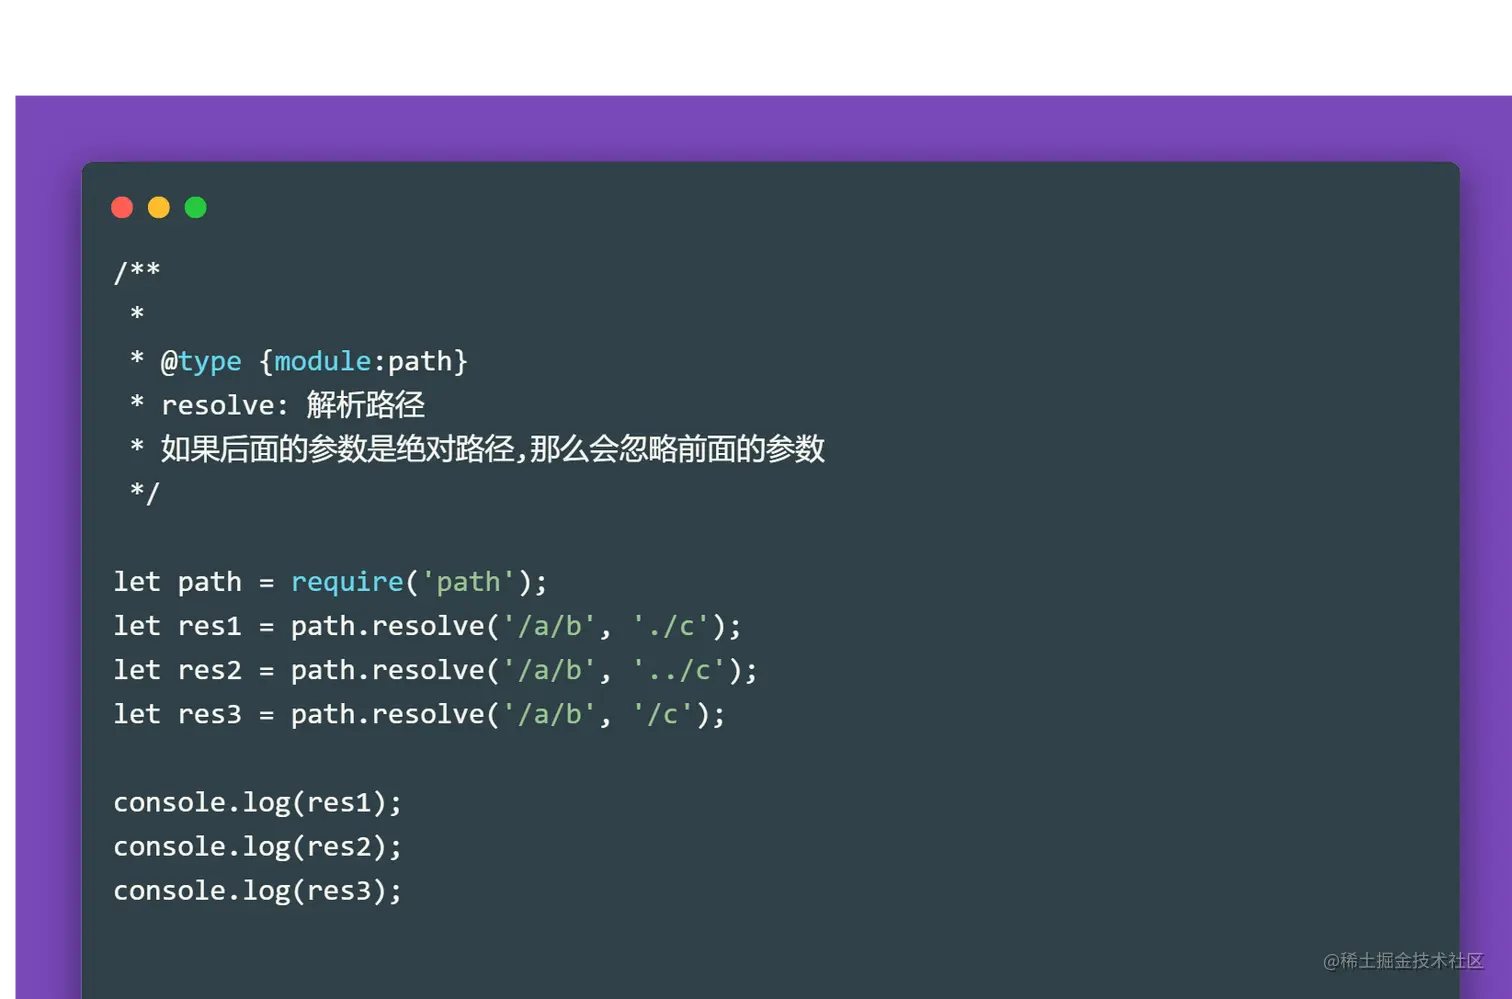Click the resolve: 解析路径 comment line
This screenshot has height=999, width=1512.
coord(292,405)
